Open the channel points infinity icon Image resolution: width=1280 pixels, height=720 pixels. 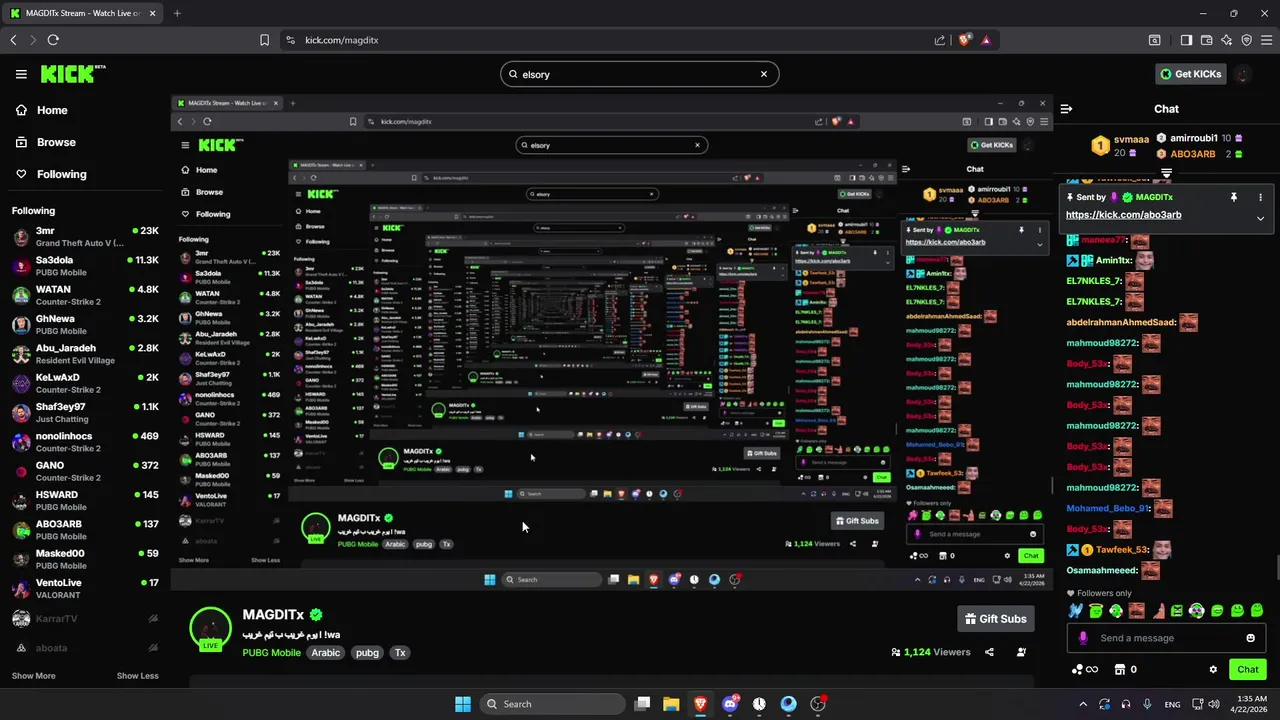pos(1084,670)
